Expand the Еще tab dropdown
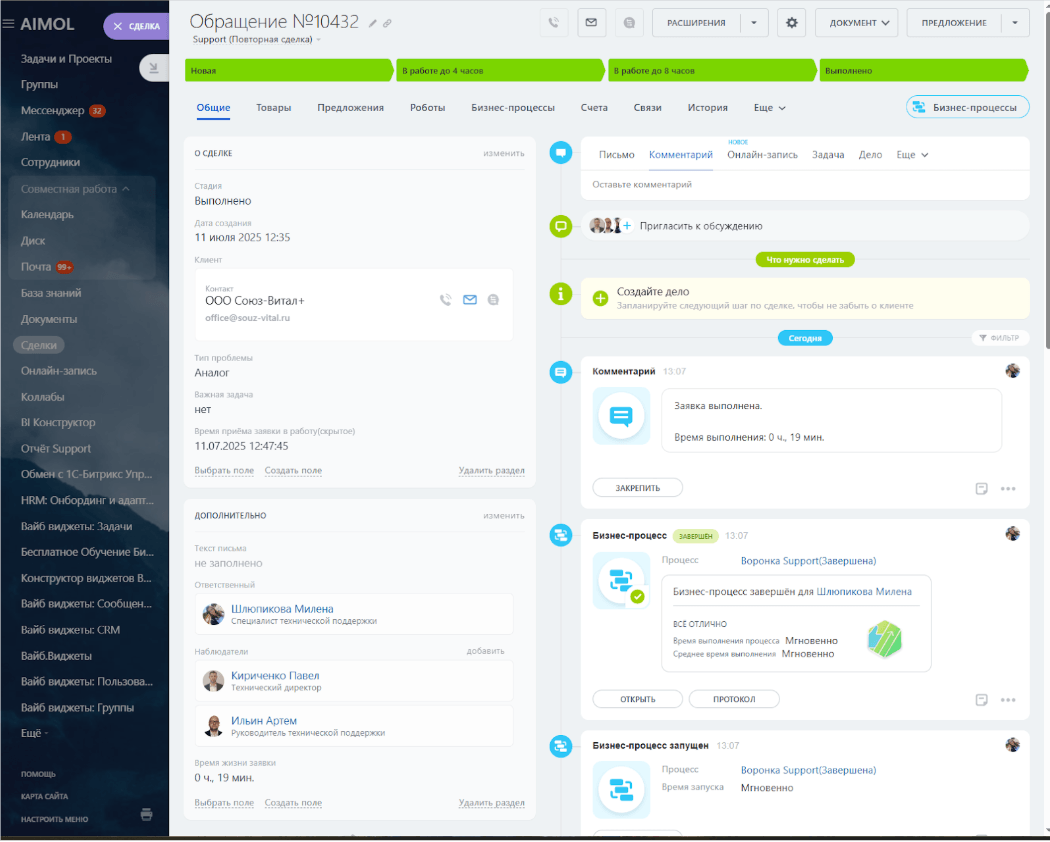1050x842 pixels. (769, 107)
